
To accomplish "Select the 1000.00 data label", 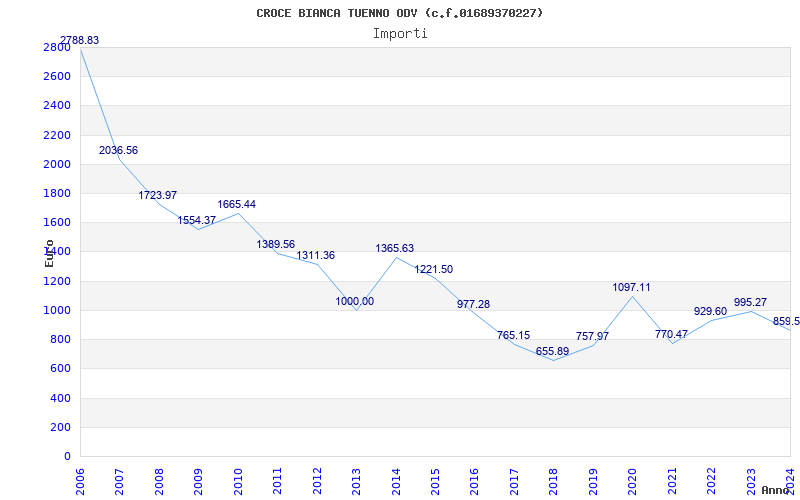I will pyautogui.click(x=355, y=302).
